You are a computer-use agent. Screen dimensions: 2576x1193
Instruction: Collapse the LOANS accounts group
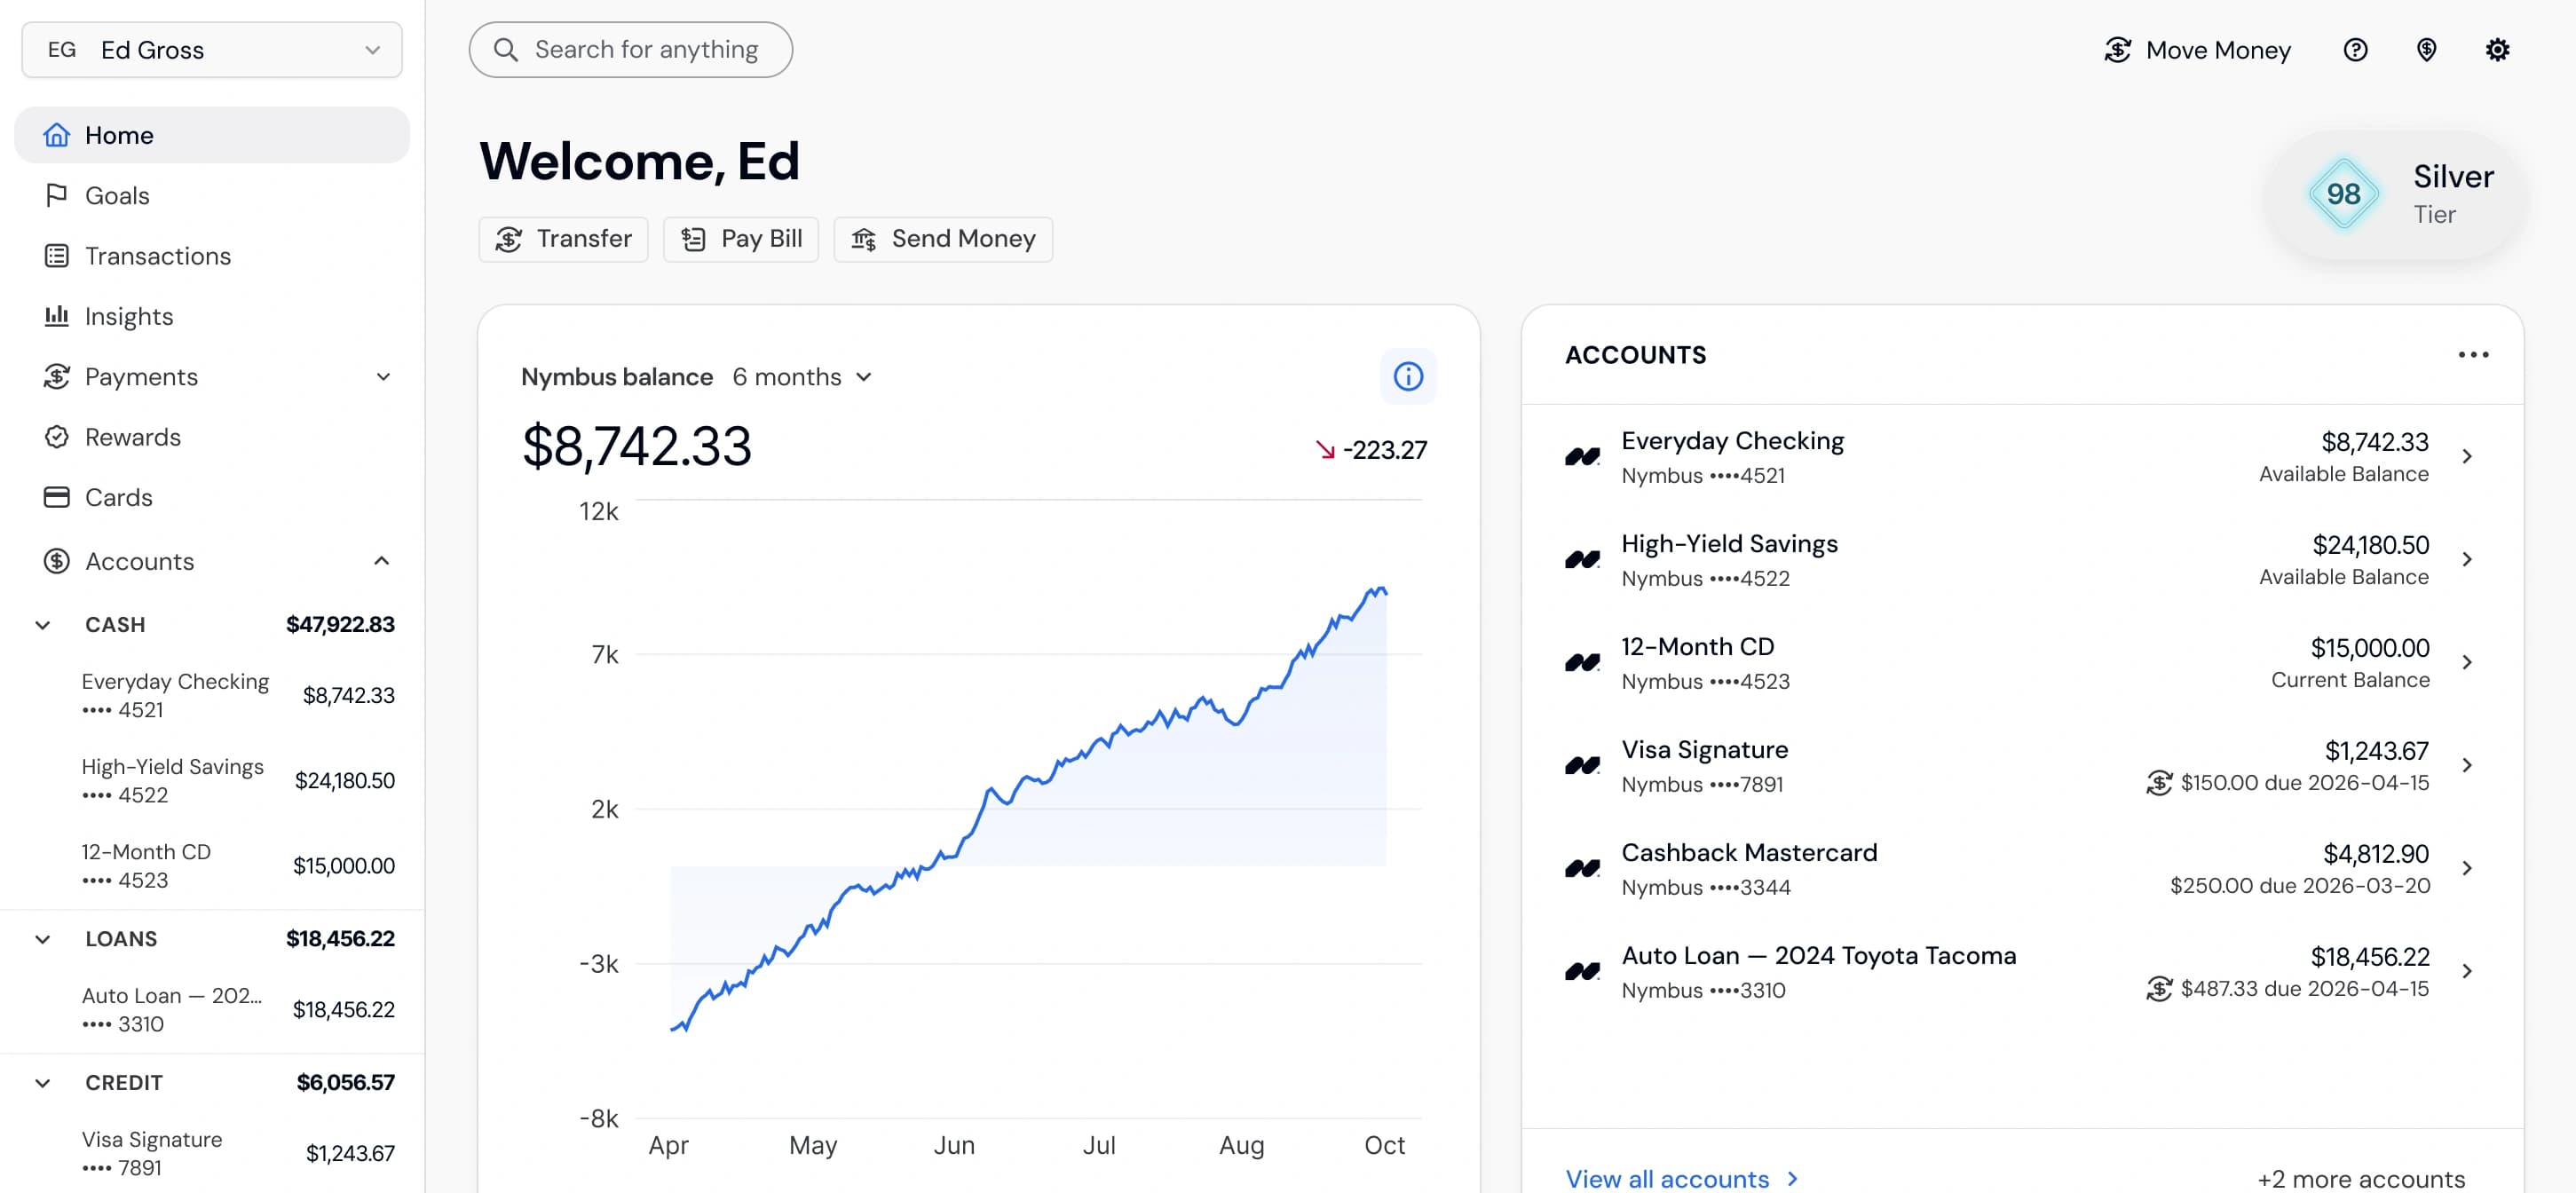(43, 939)
